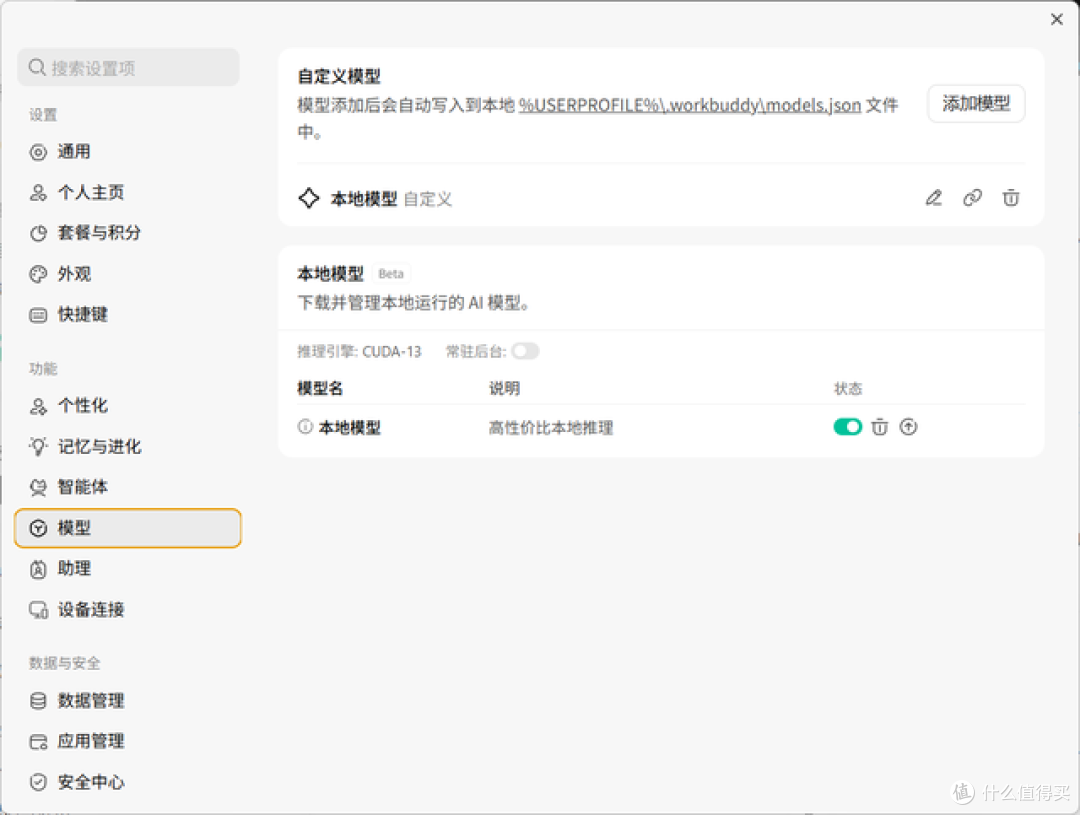Switch to 应用管理 section
This screenshot has width=1080, height=815.
128,741
